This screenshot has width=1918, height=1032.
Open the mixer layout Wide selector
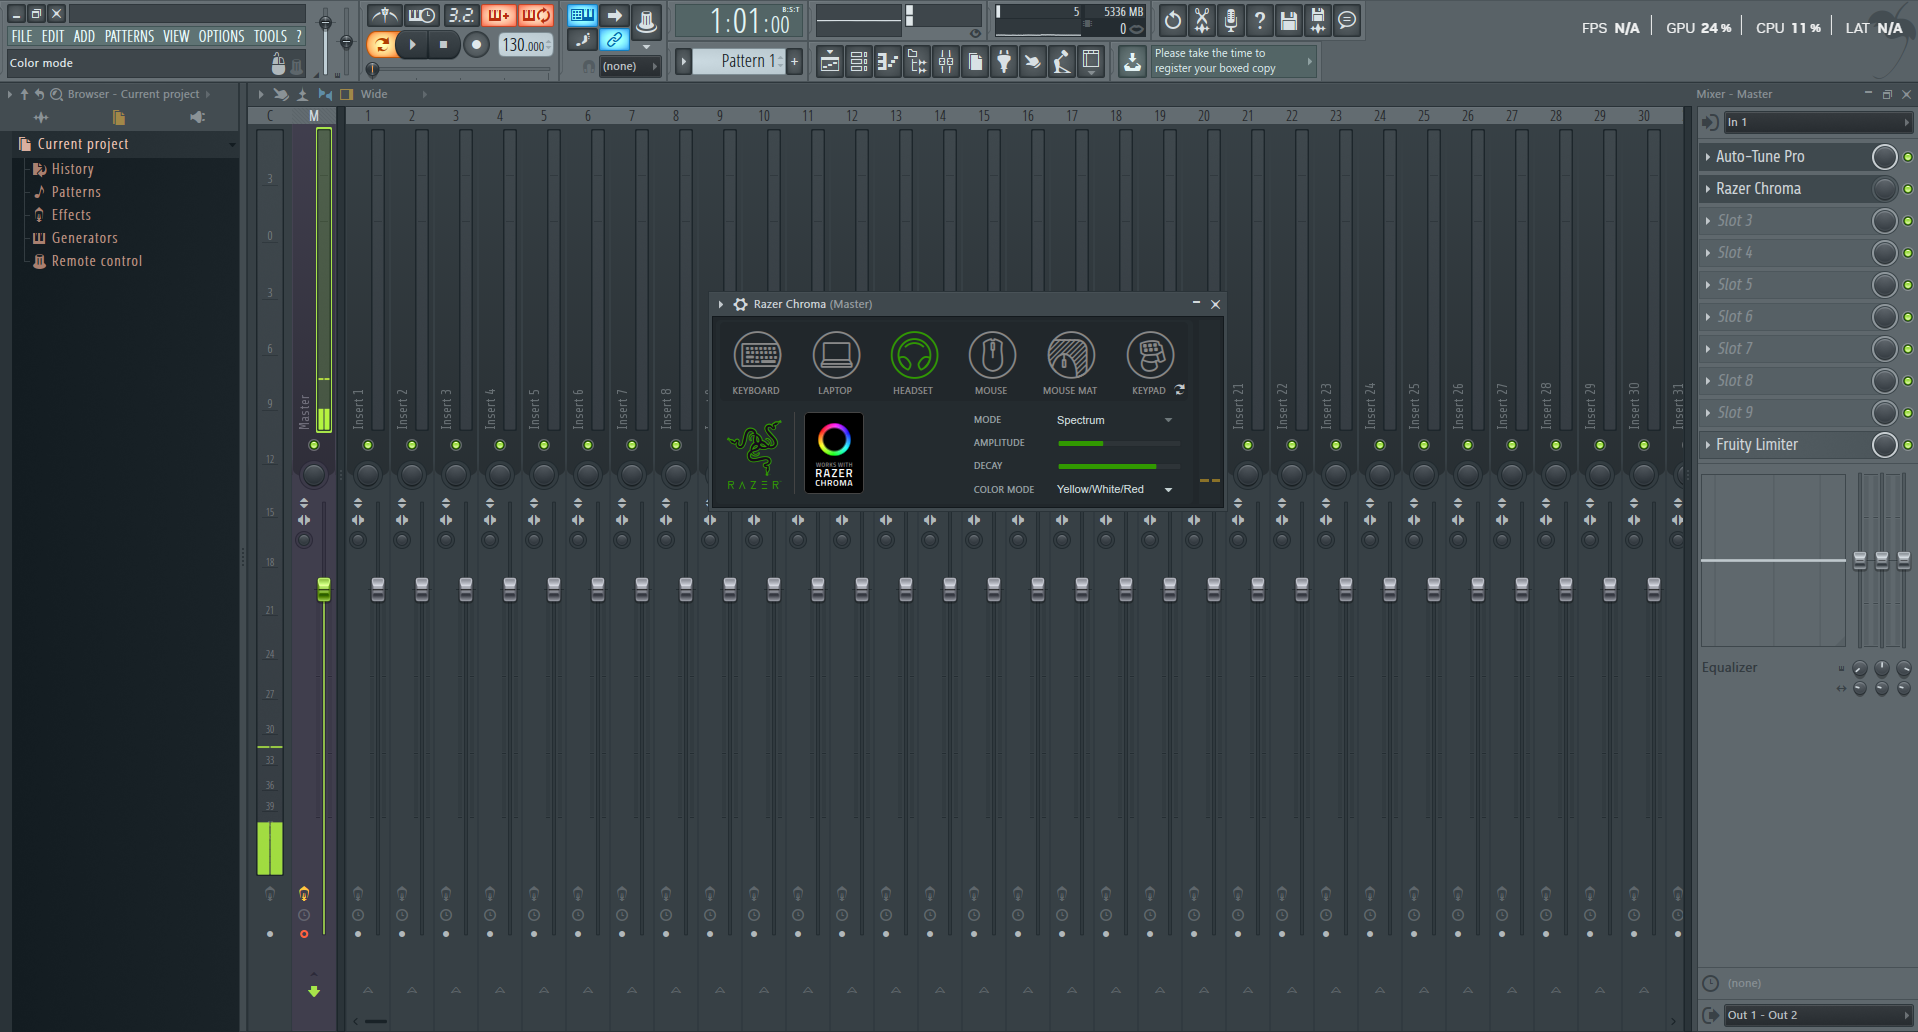pyautogui.click(x=384, y=94)
